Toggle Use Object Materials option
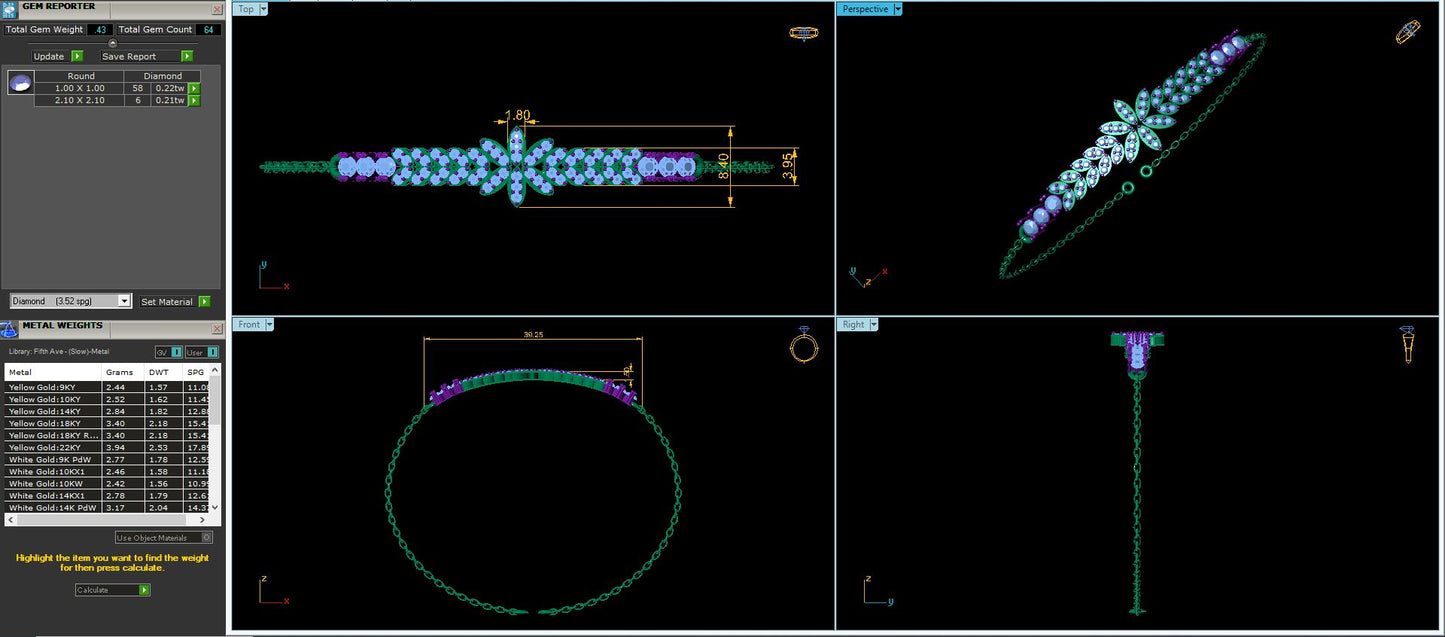Viewport: 1445px width, 637px height. tap(164, 538)
